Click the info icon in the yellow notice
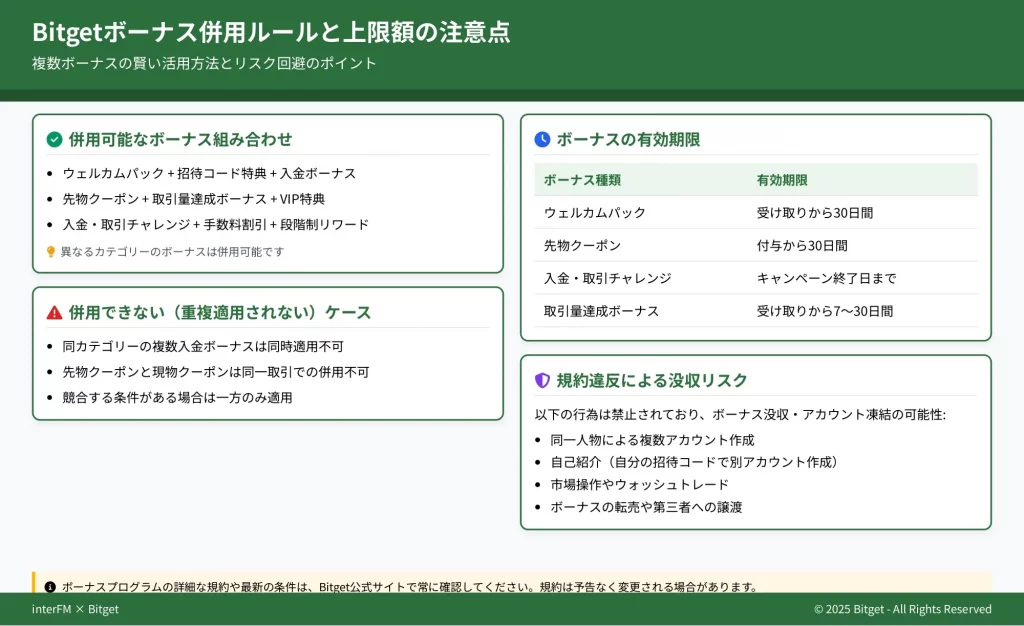Screen dimensions: 1024x626 50,587
